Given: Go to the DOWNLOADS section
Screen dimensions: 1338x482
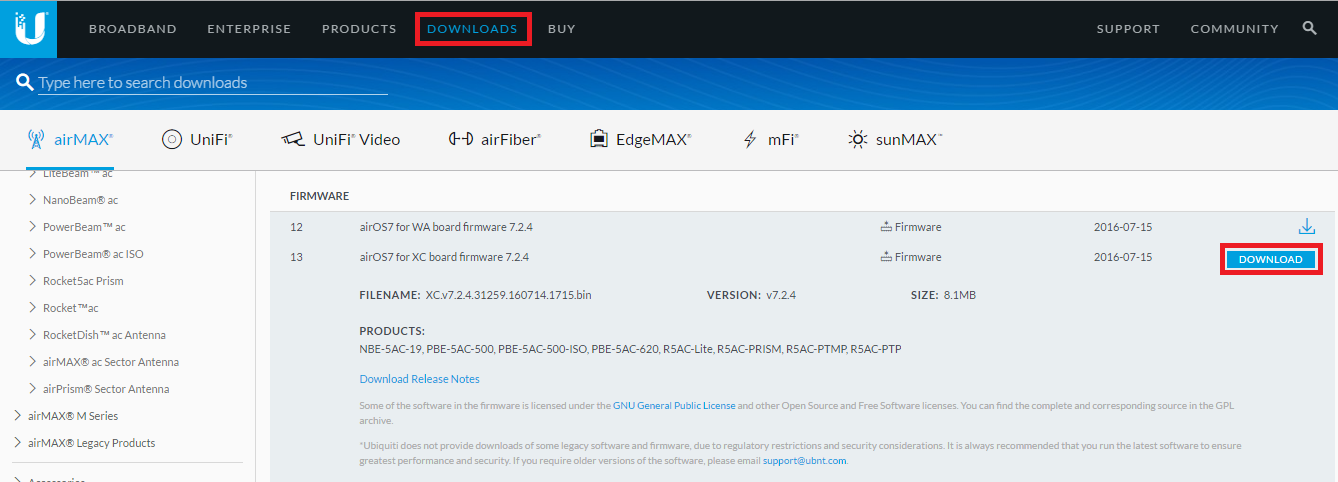Looking at the screenshot, I should [x=472, y=29].
